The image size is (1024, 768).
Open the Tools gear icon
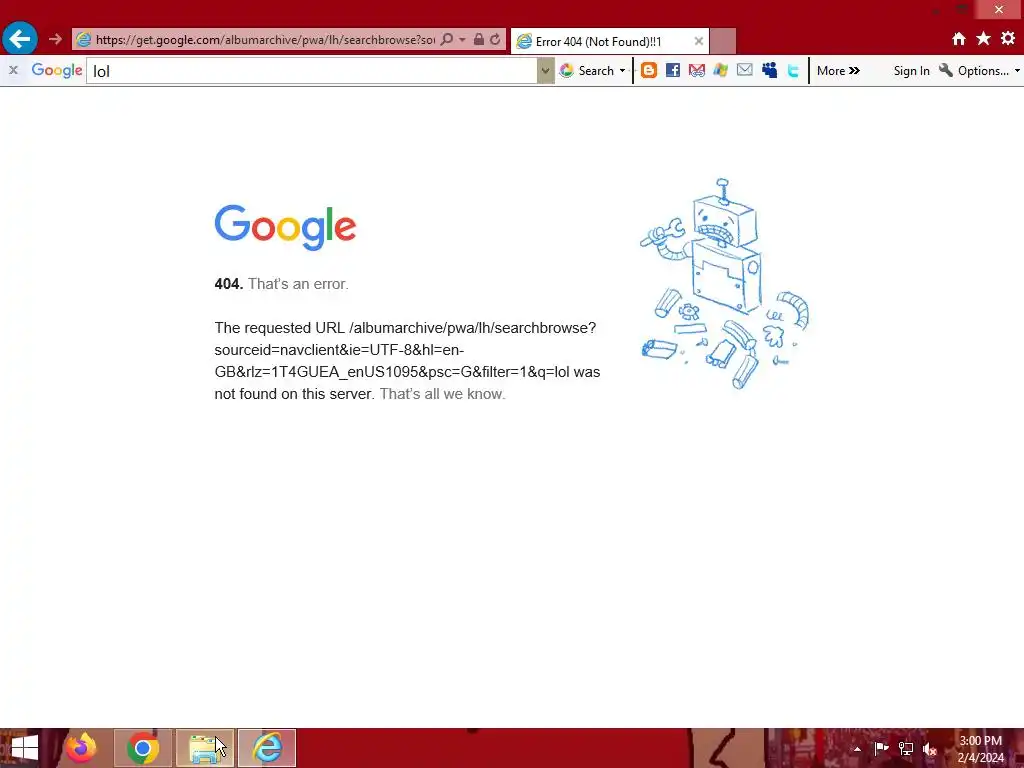coord(1008,39)
